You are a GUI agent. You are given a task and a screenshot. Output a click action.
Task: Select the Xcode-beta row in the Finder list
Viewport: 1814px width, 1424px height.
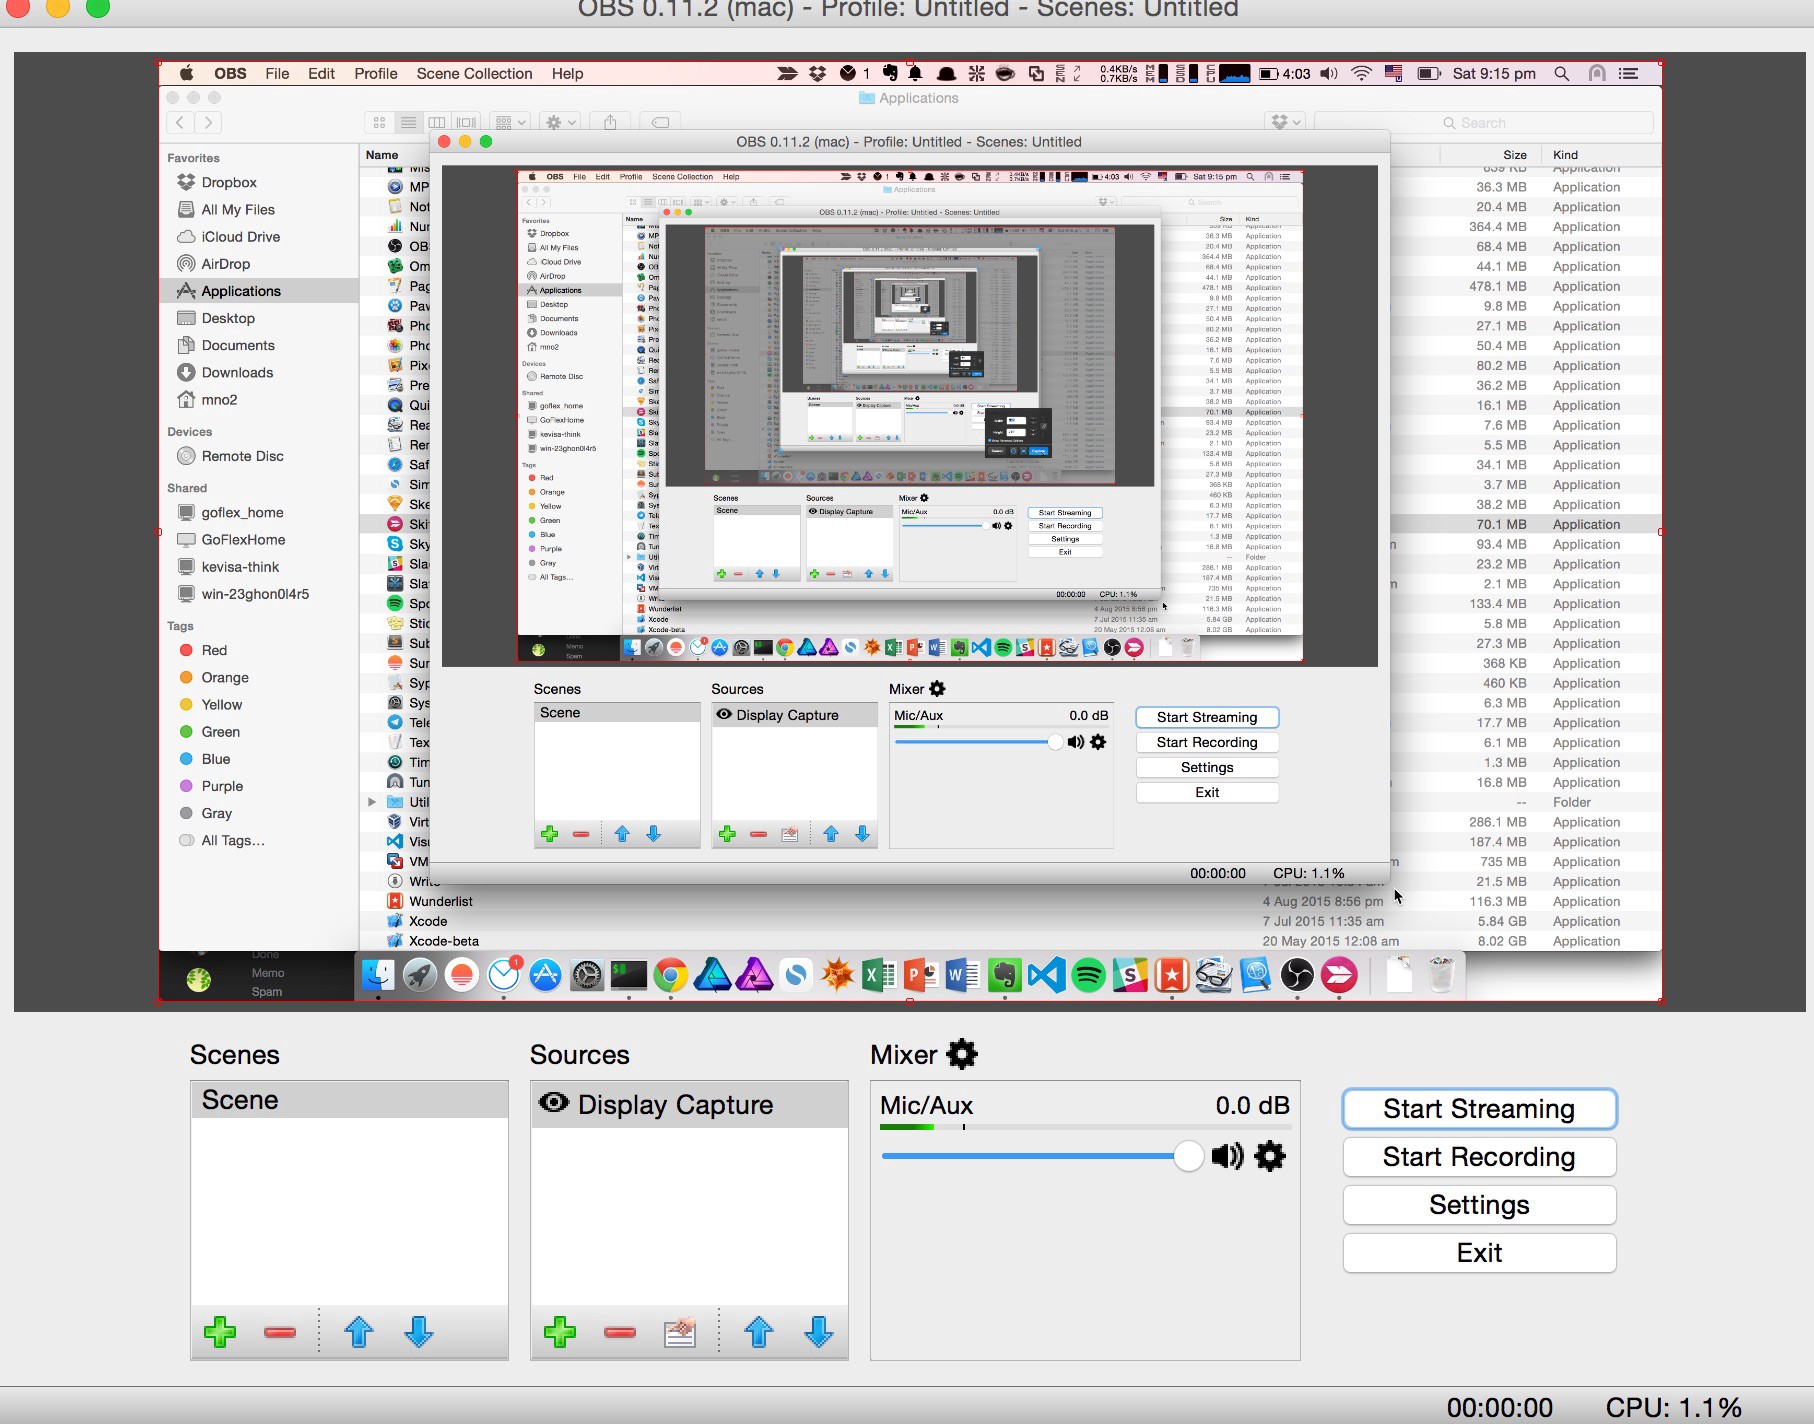coord(1010,941)
